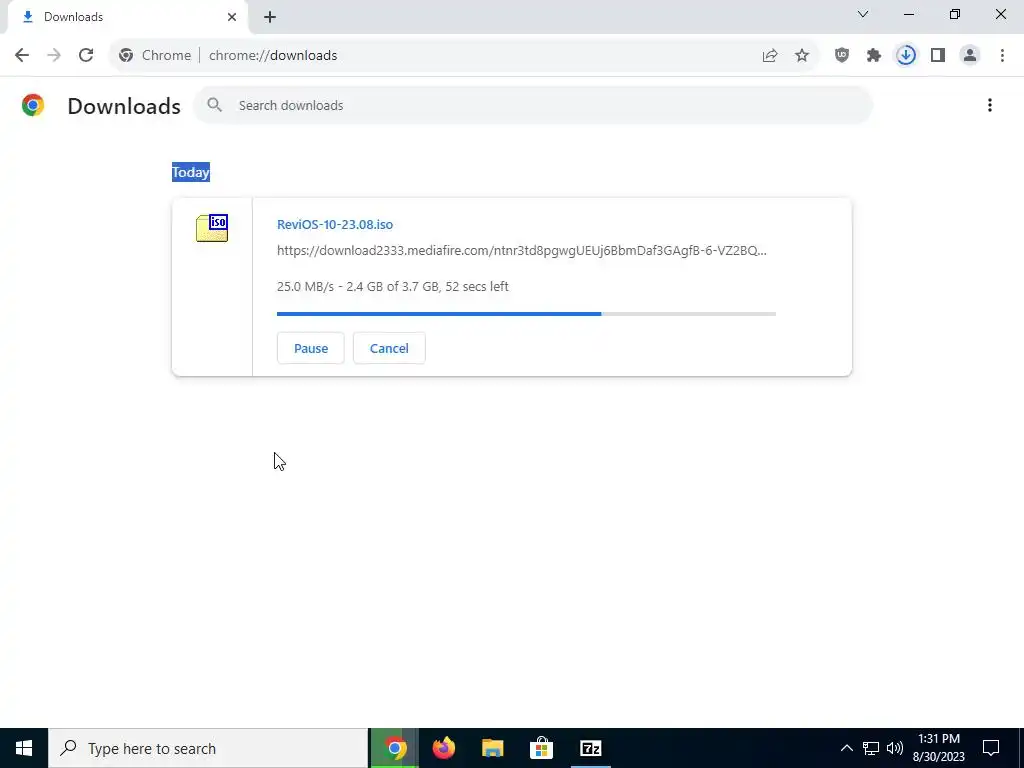Viewport: 1024px width, 768px height.
Task: Click the Downloads page title
Action: [124, 106]
